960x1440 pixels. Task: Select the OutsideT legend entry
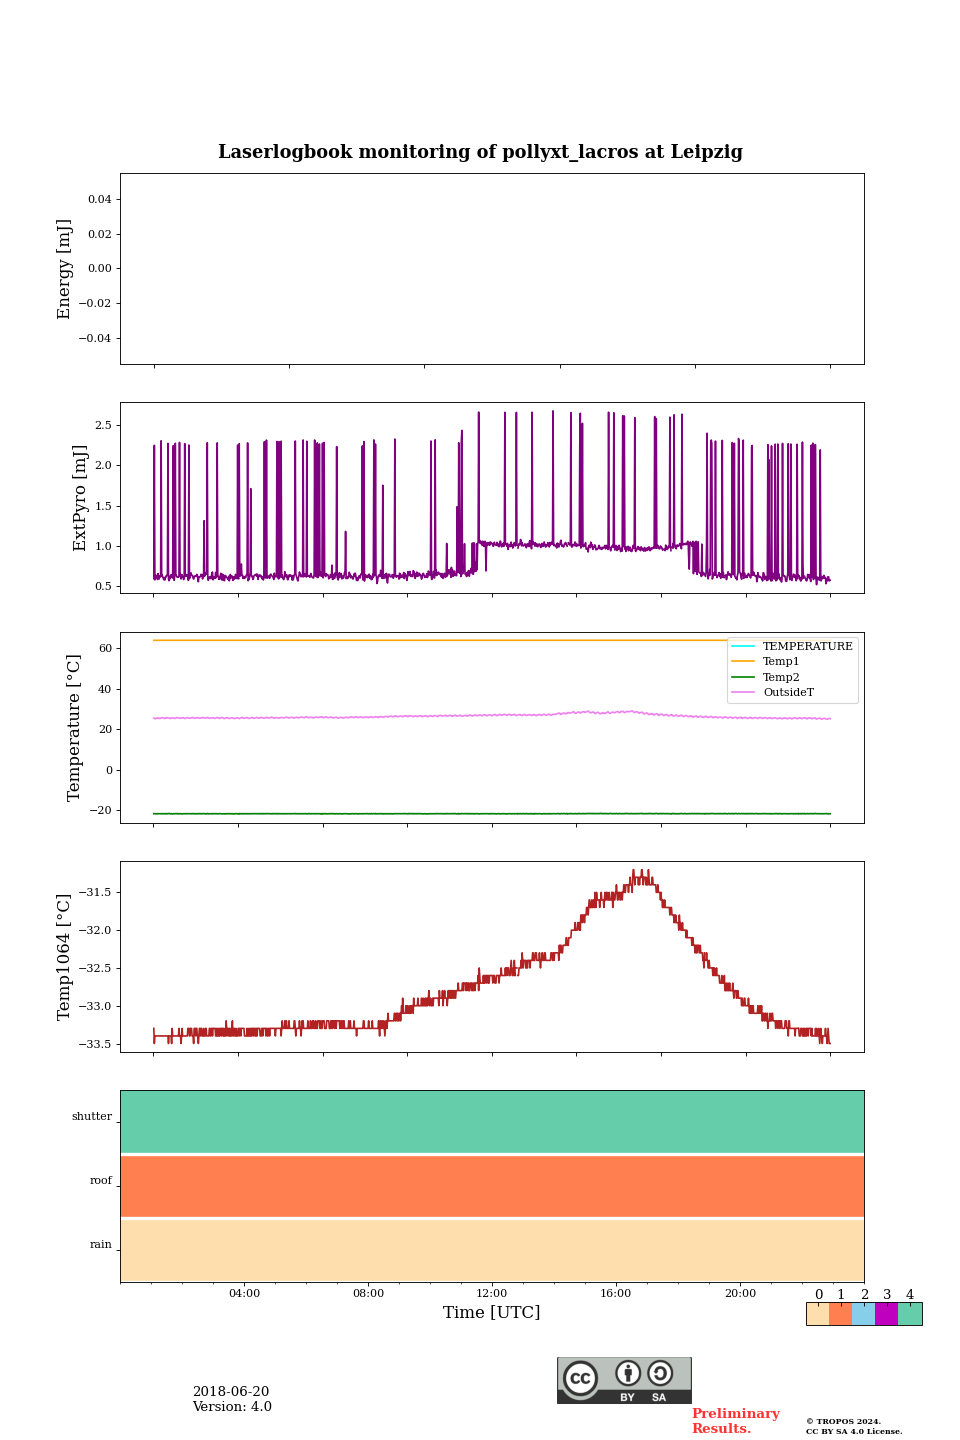[773, 692]
